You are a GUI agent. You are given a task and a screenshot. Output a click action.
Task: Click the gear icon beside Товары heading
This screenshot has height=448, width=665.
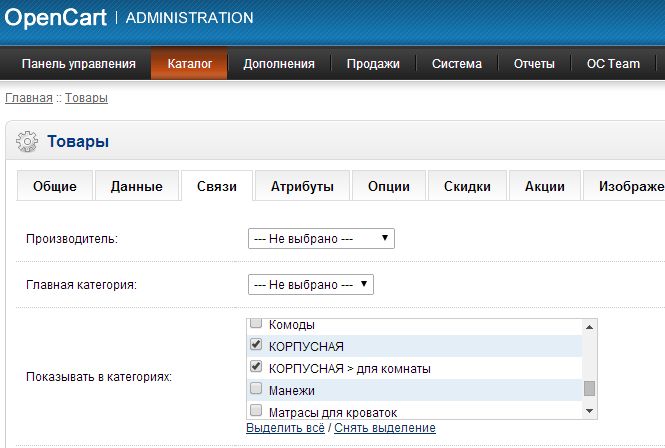pos(28,142)
